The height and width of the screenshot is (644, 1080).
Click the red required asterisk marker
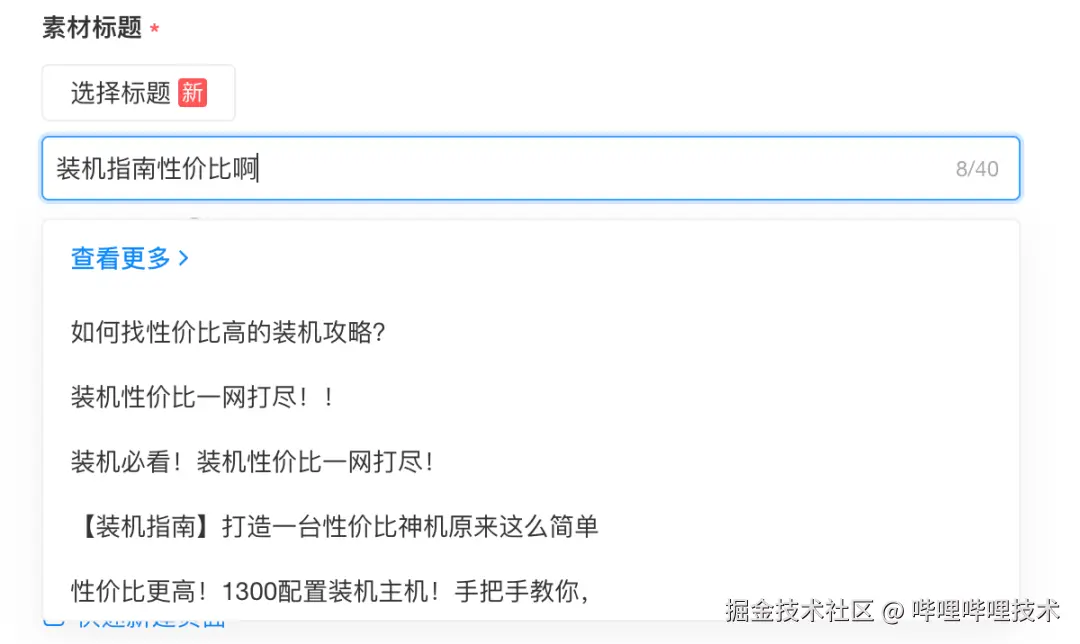tap(154, 29)
